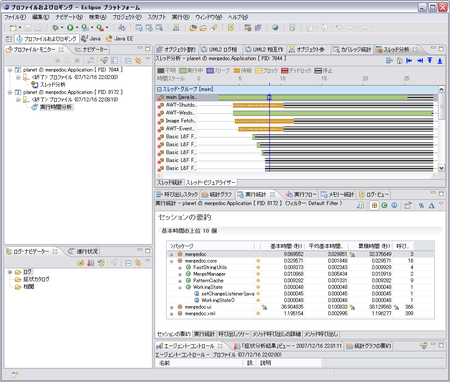This screenshot has height=382, width=450.
Task: Switch to coverage statistics tab
Action: [x=352, y=50]
